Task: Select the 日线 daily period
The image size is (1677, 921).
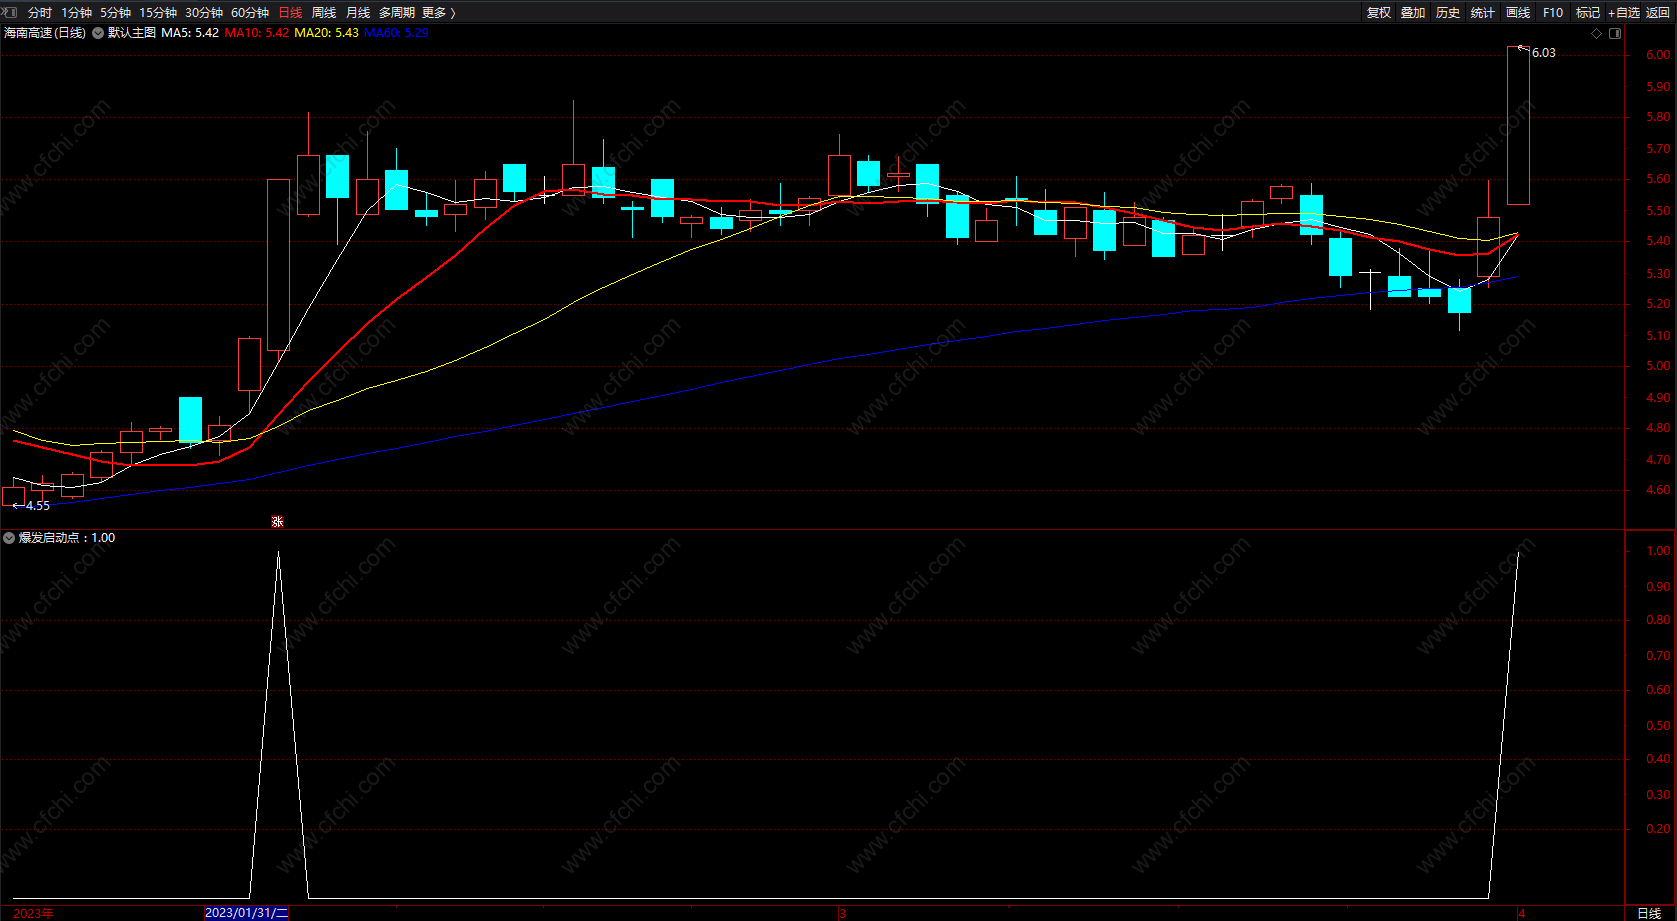Action: [x=290, y=13]
